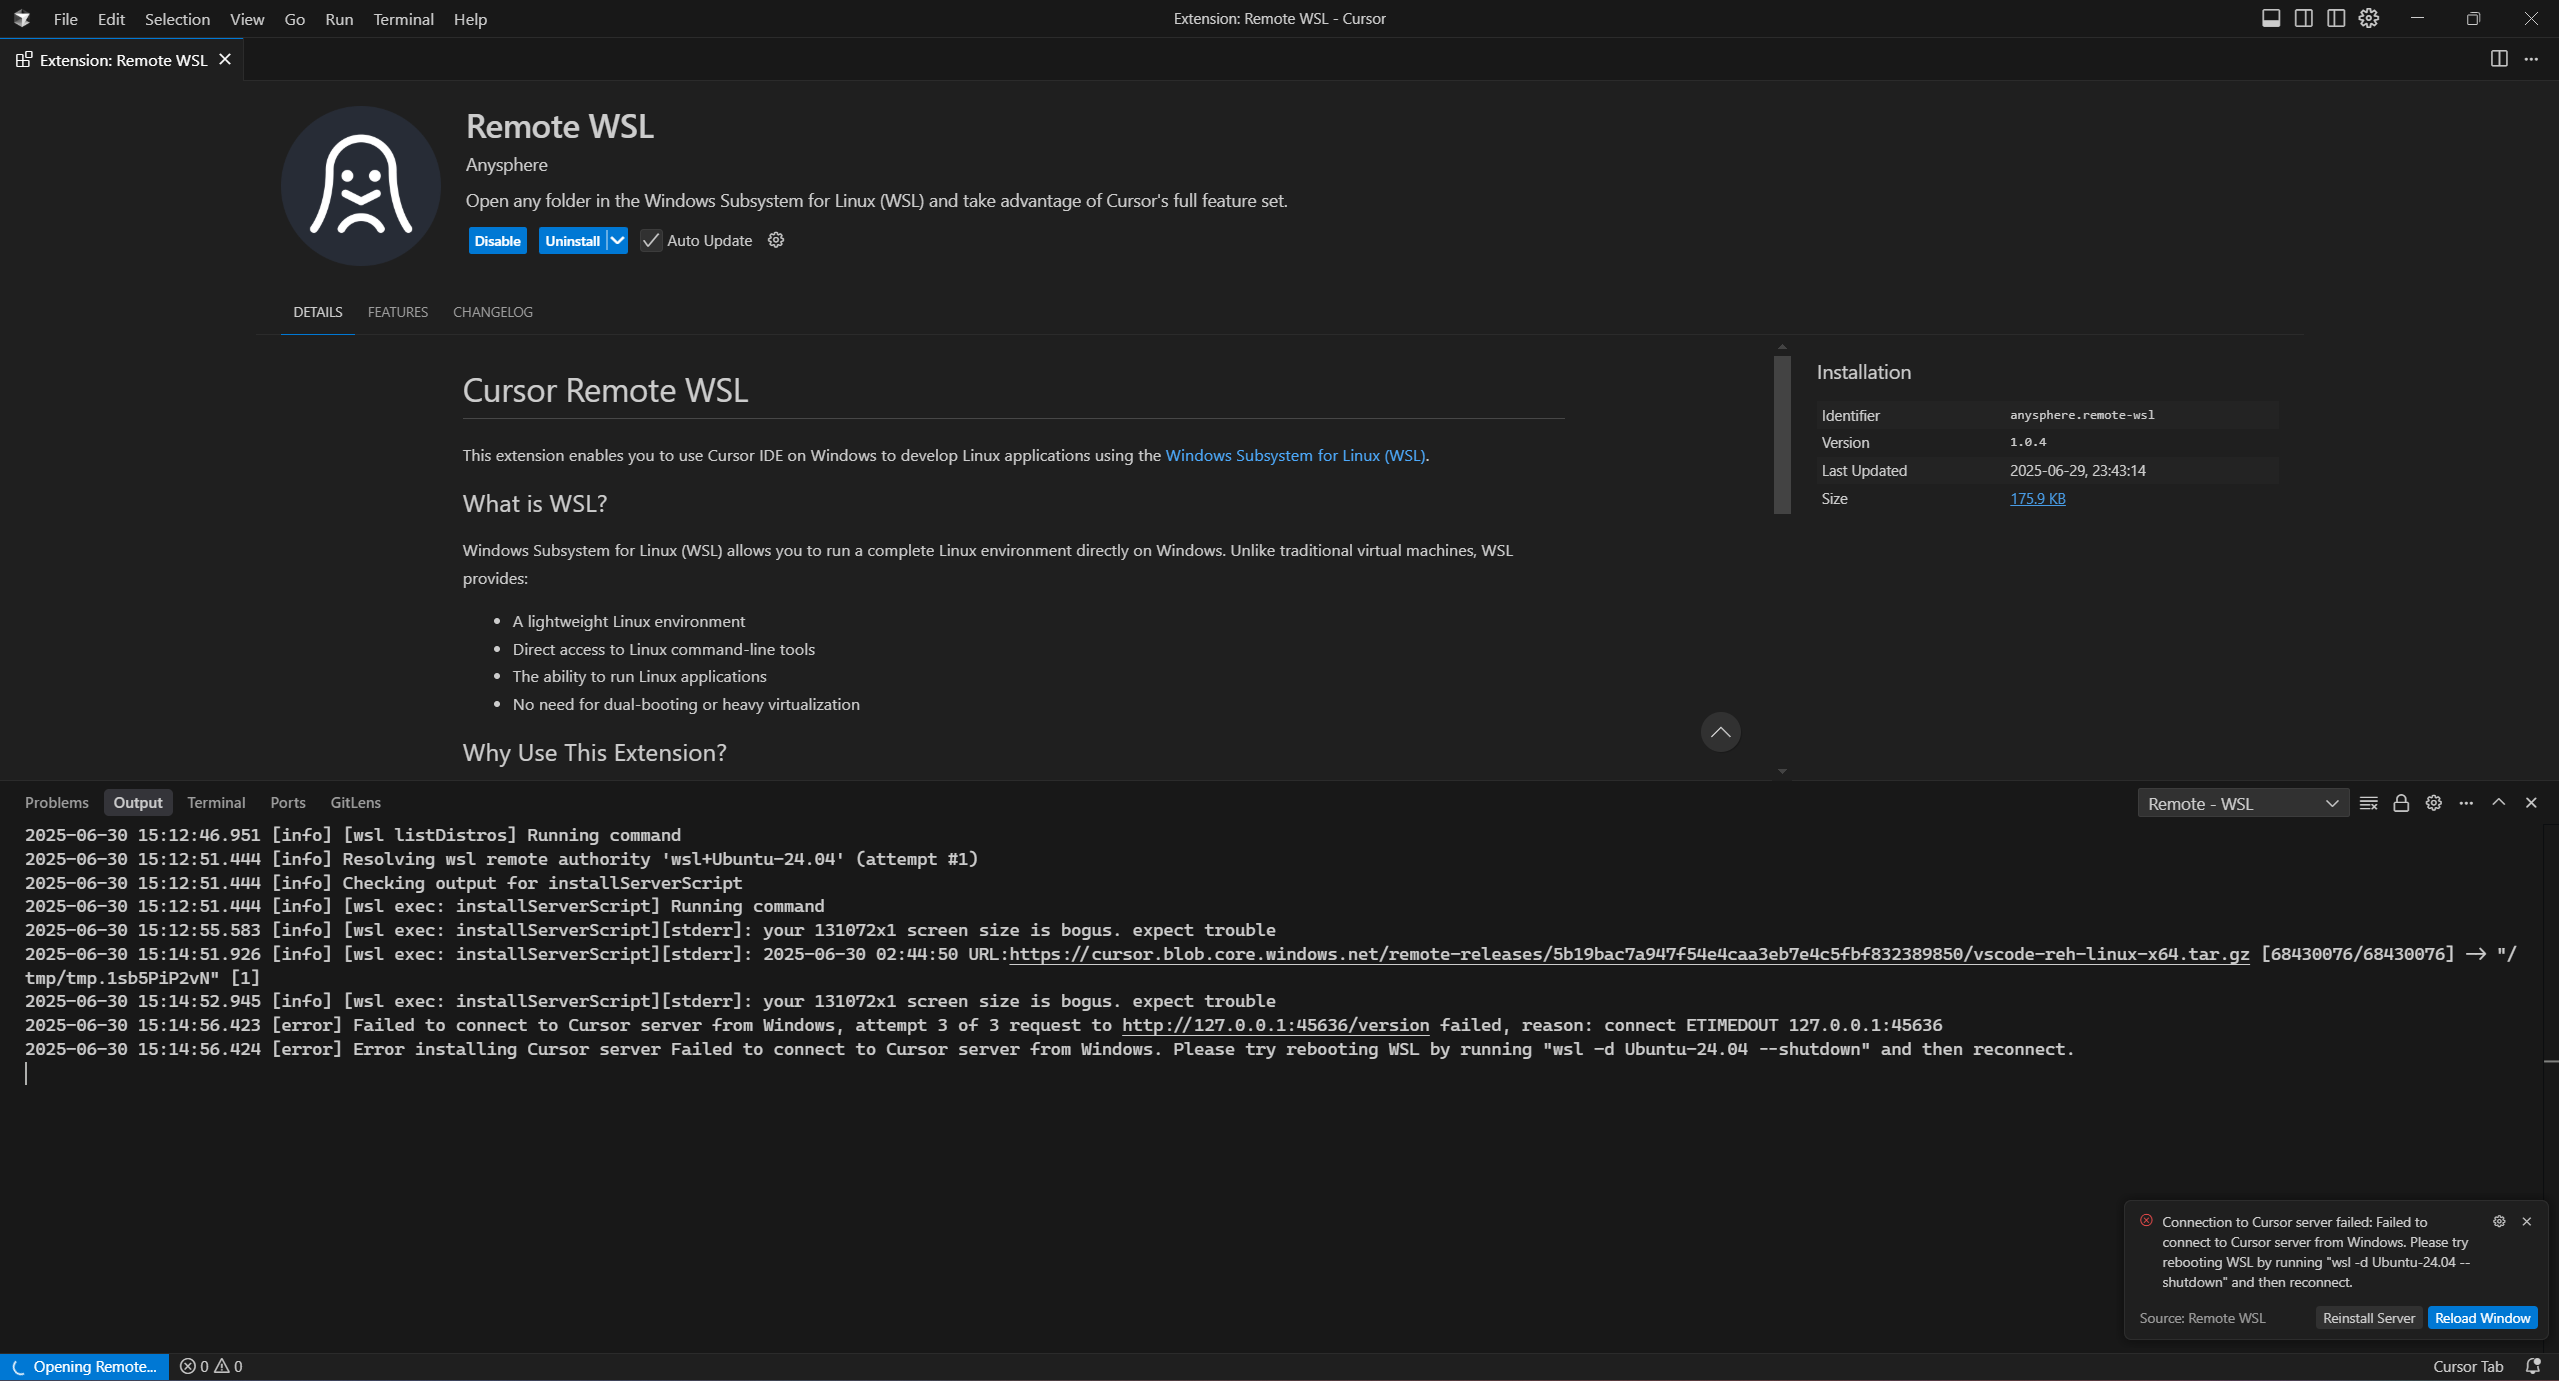Screen dimensions: 2559x1381
Task: Open the Selection menu
Action: click(177, 19)
